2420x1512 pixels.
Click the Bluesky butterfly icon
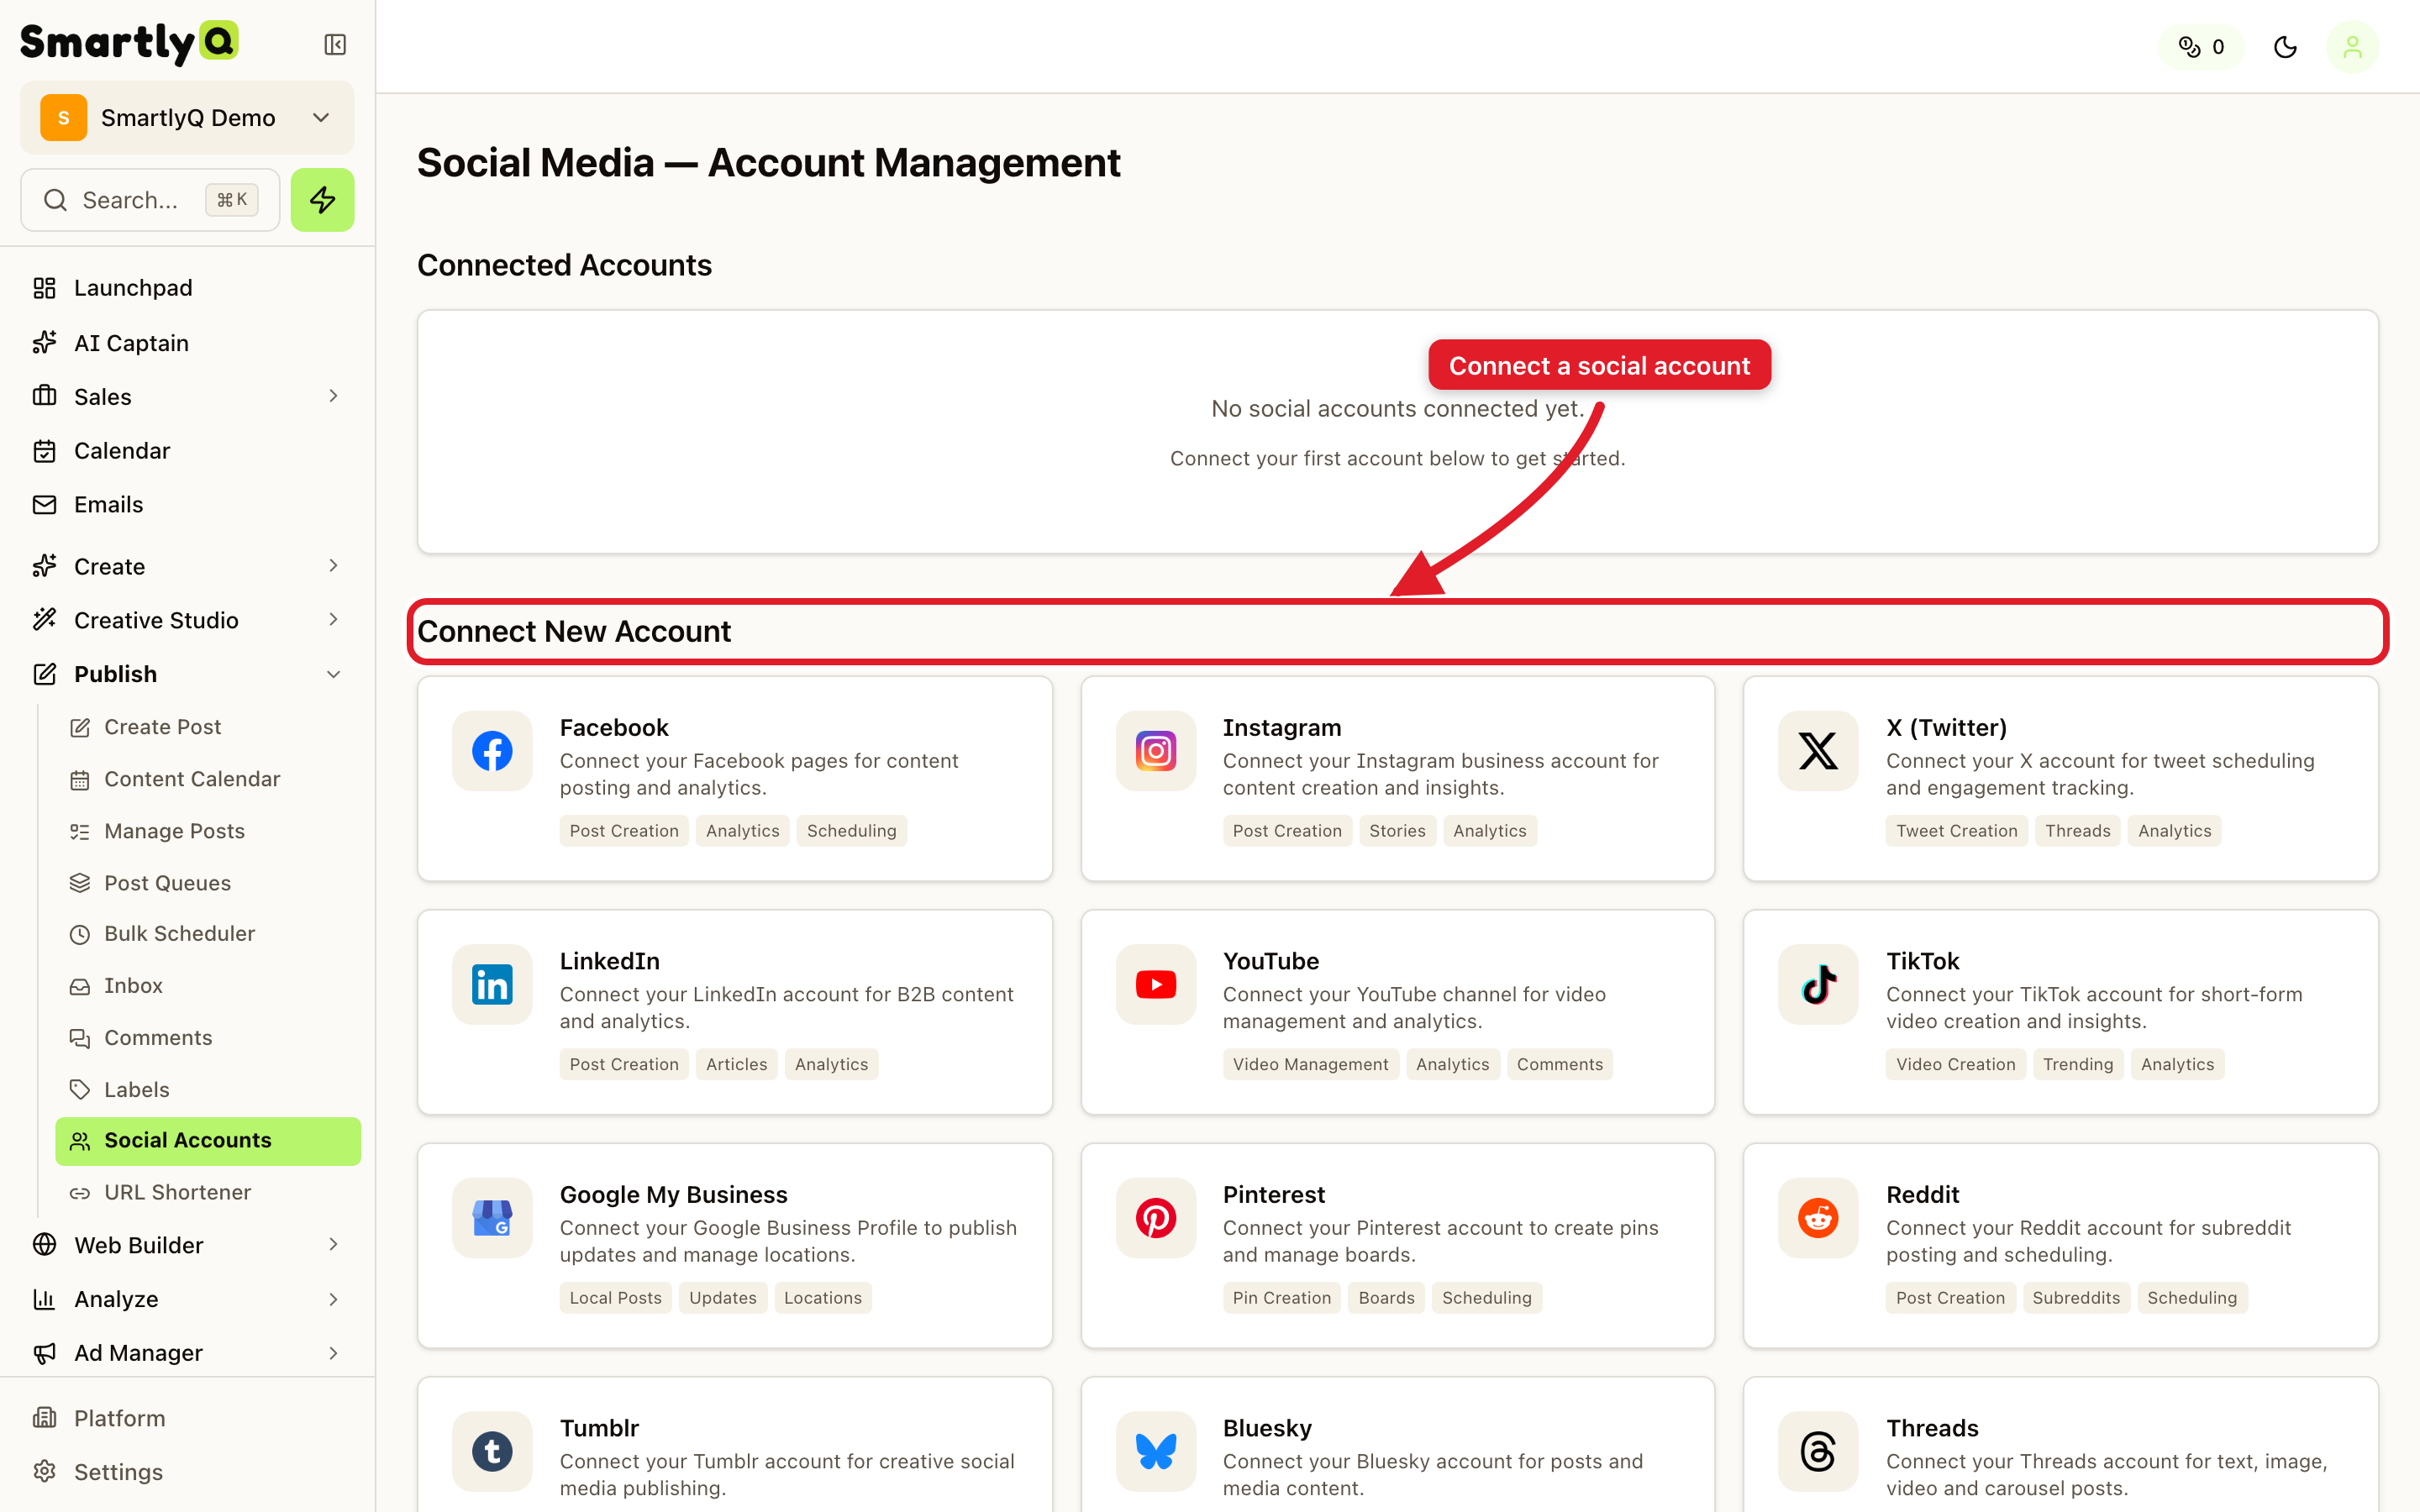click(1155, 1452)
